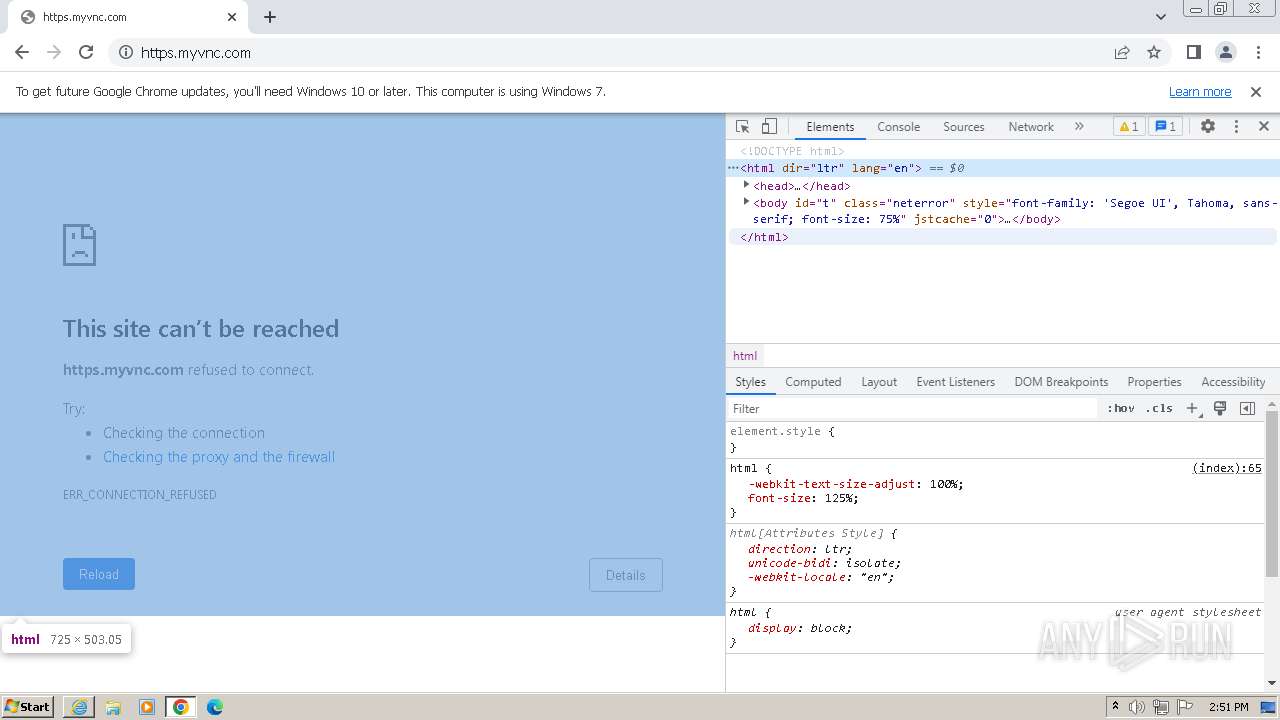Viewport: 1280px width, 720px height.
Task: Click the display: block declaration
Action: pos(800,628)
